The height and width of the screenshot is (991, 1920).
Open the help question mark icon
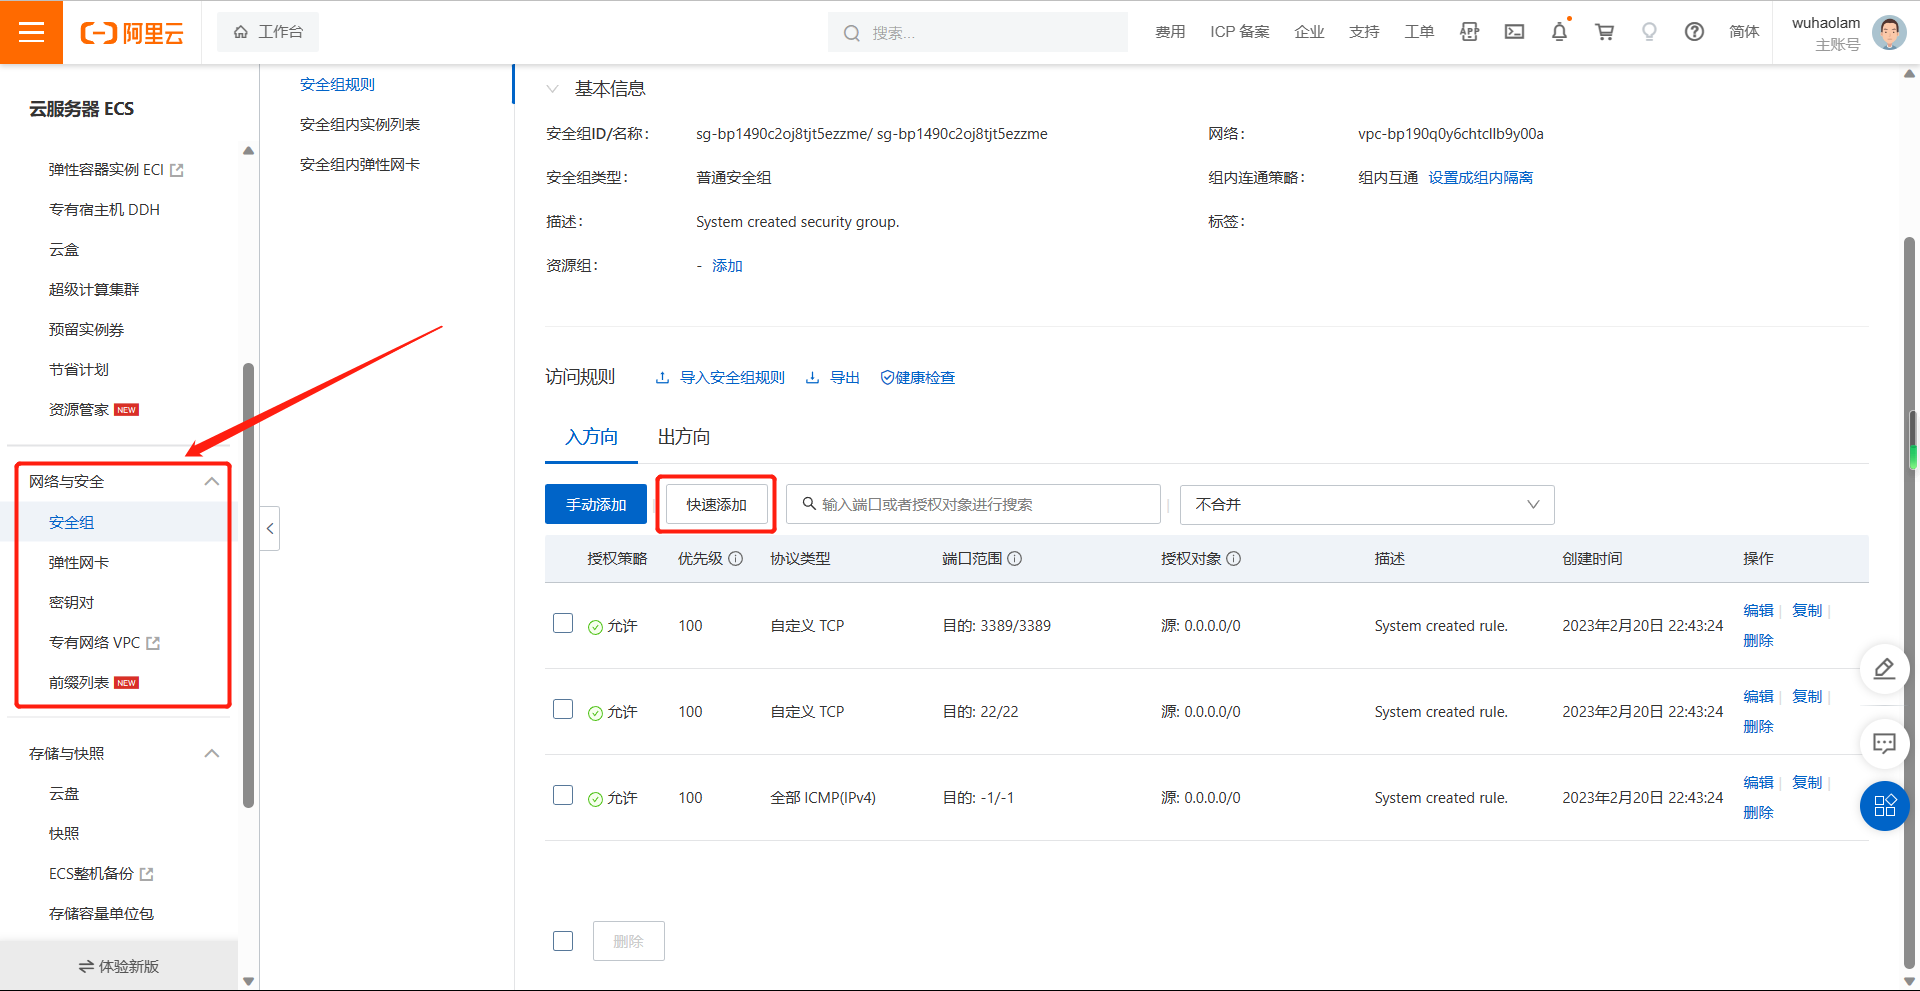click(1694, 32)
